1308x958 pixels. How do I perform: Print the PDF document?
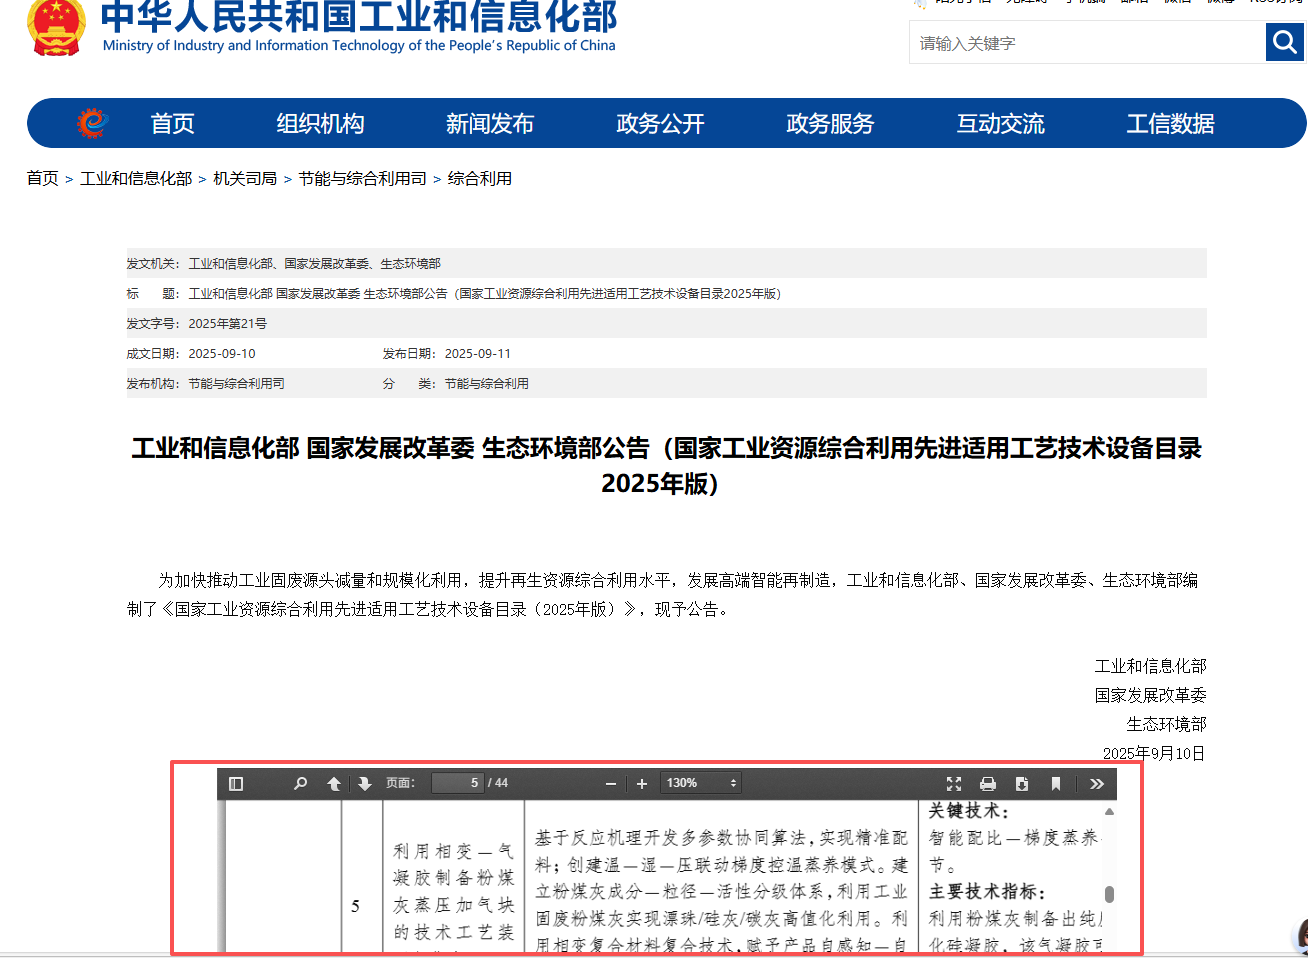(988, 784)
